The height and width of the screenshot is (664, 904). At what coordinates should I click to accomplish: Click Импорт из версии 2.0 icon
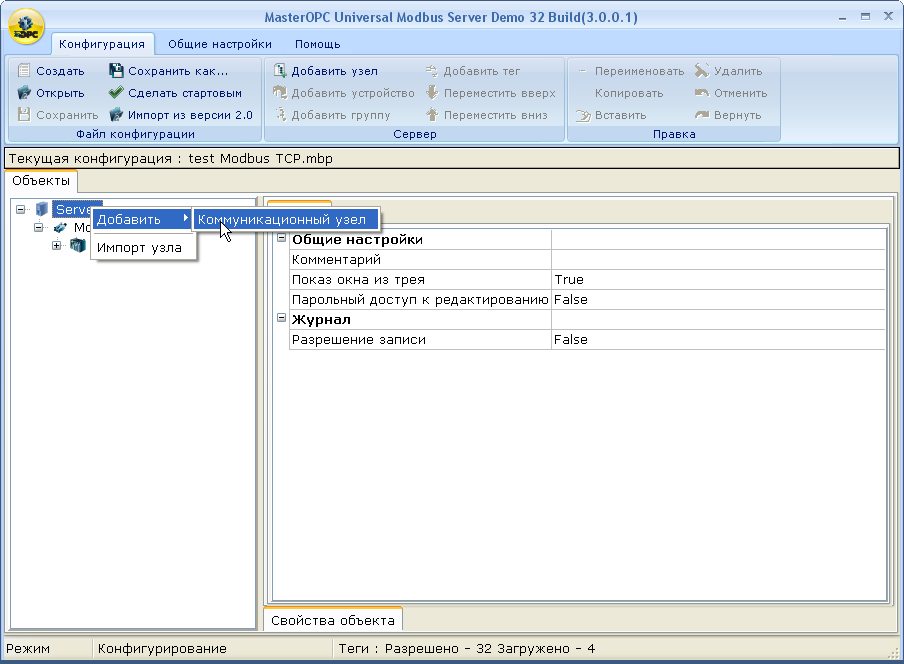pyautogui.click(x=117, y=115)
